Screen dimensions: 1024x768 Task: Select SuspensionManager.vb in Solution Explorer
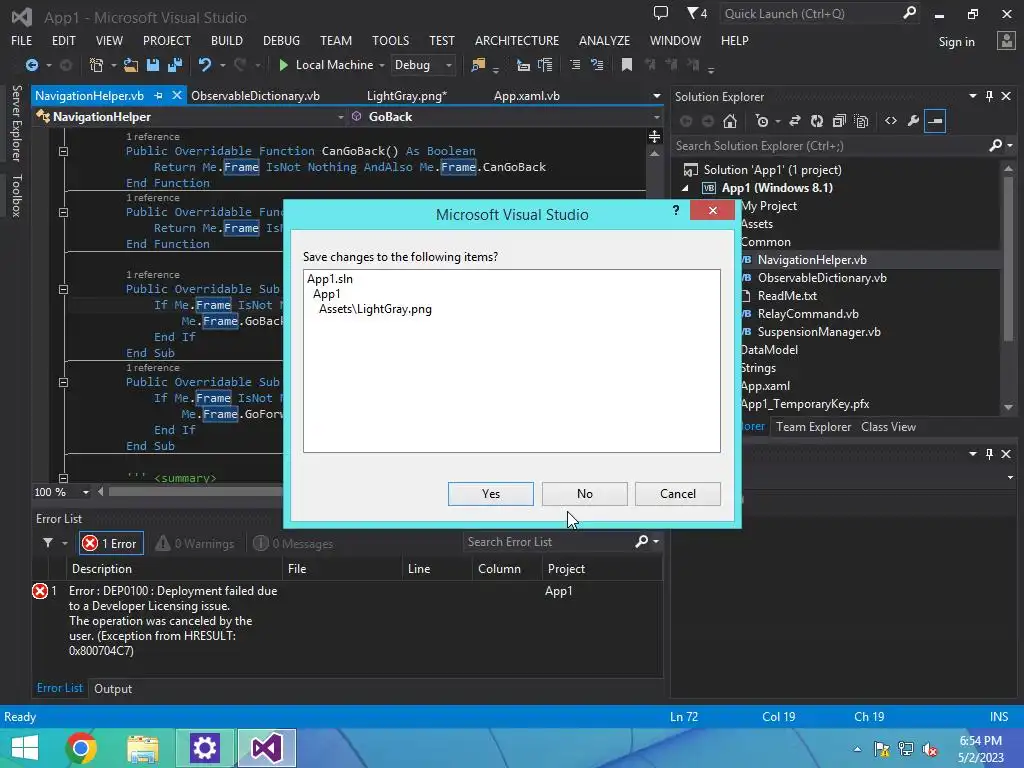coord(819,332)
